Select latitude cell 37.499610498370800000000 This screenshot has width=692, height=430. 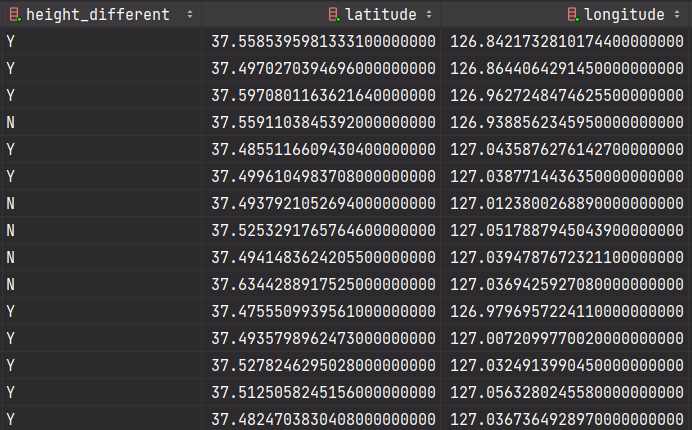point(321,177)
